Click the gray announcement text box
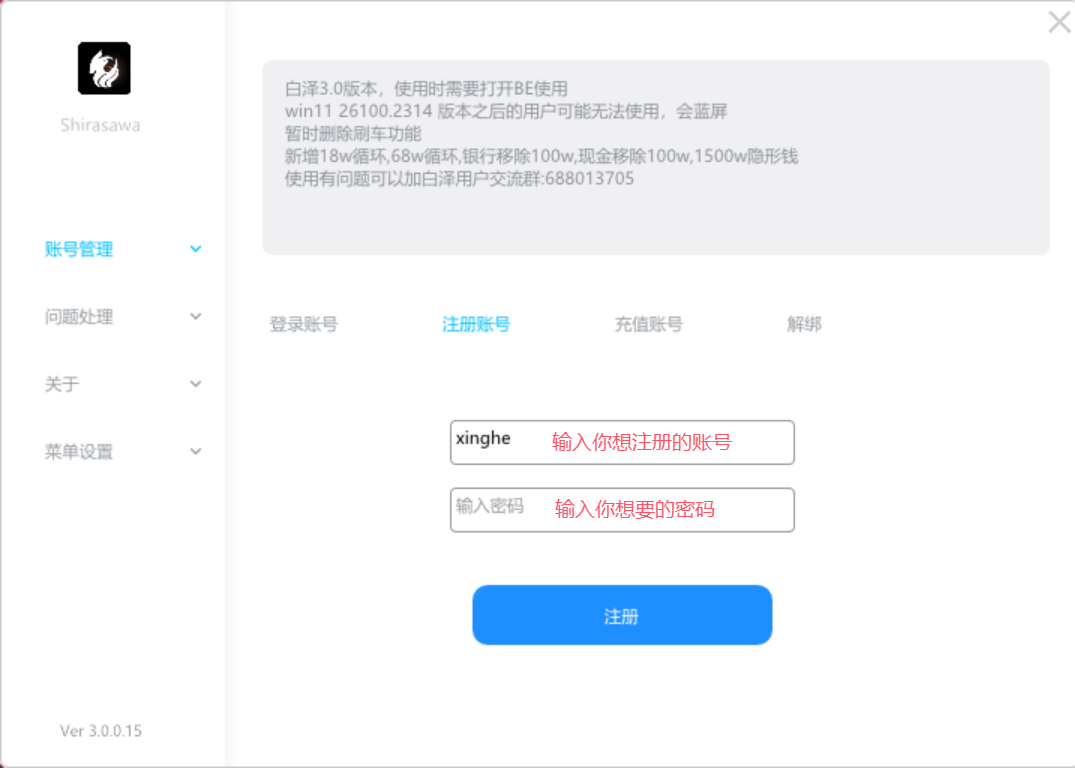Viewport: 1075px width, 768px height. coord(655,158)
